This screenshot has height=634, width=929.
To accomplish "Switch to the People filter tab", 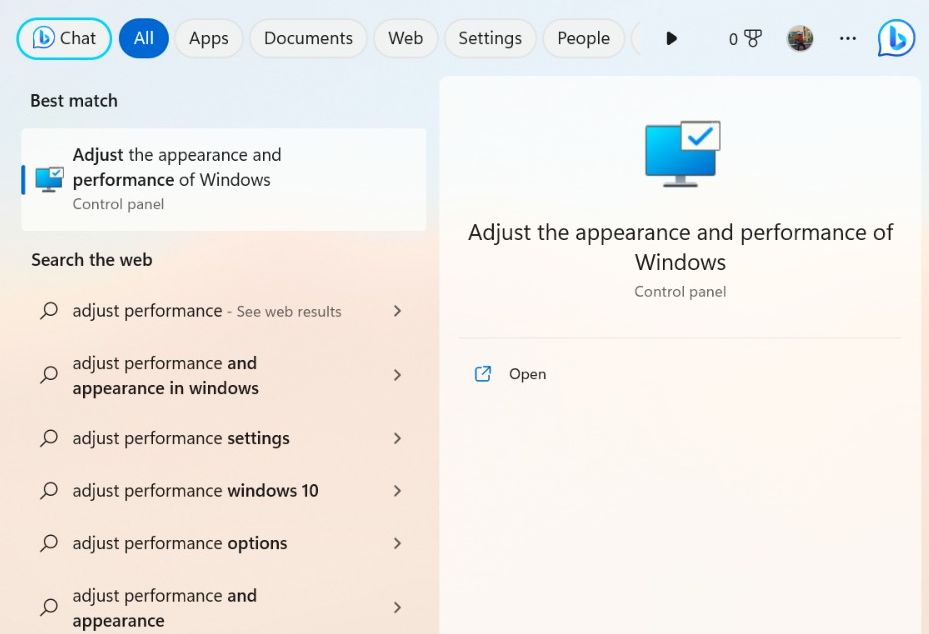I will click(584, 39).
